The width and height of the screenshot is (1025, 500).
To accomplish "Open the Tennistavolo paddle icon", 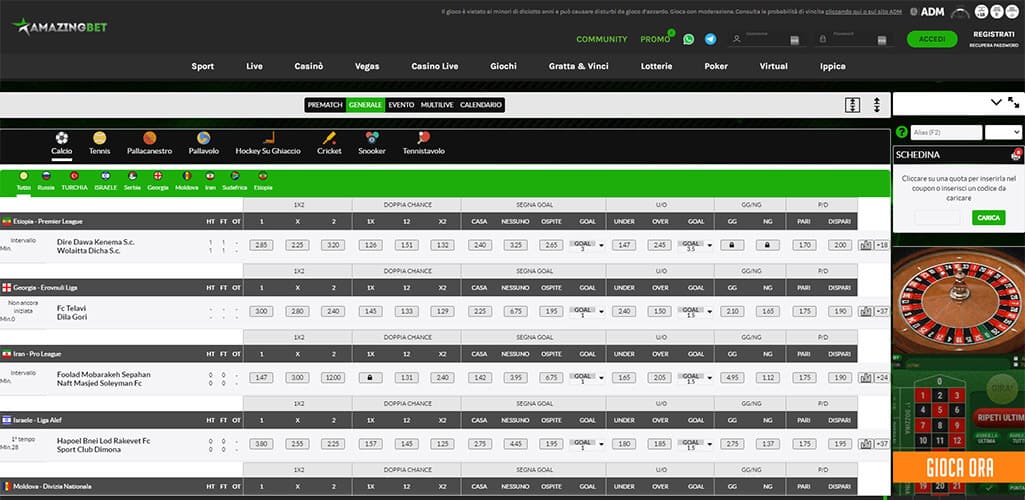I will (424, 138).
